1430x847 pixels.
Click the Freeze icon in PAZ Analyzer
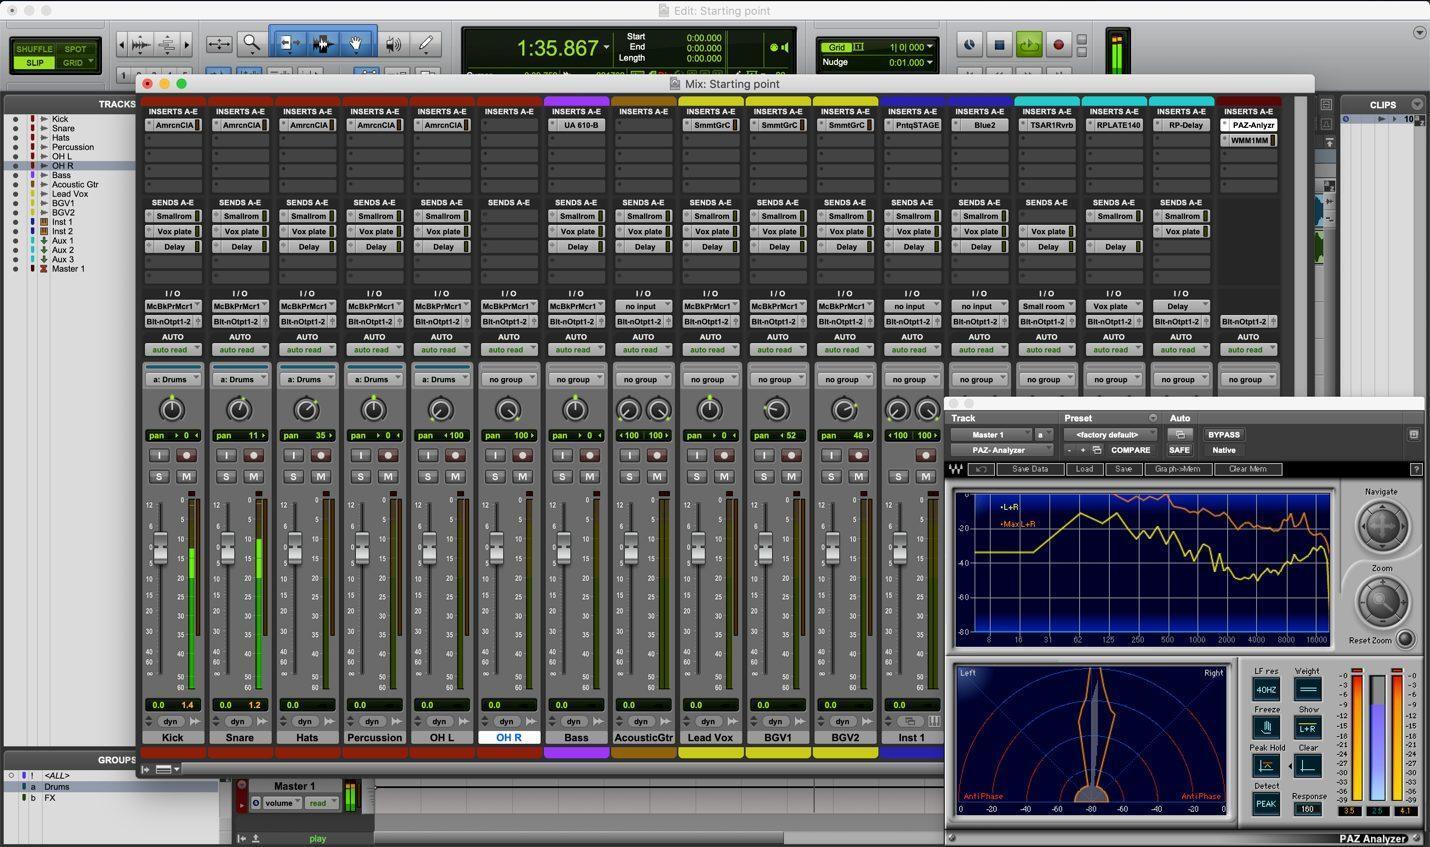point(1266,726)
